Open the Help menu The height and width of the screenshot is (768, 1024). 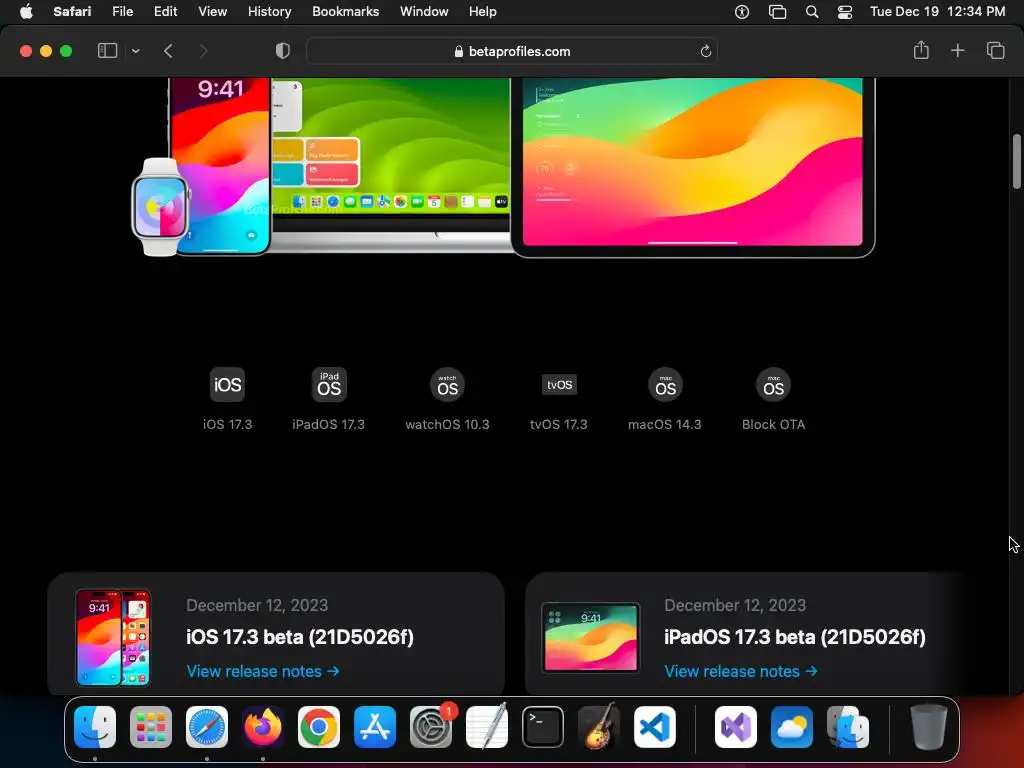click(x=483, y=12)
